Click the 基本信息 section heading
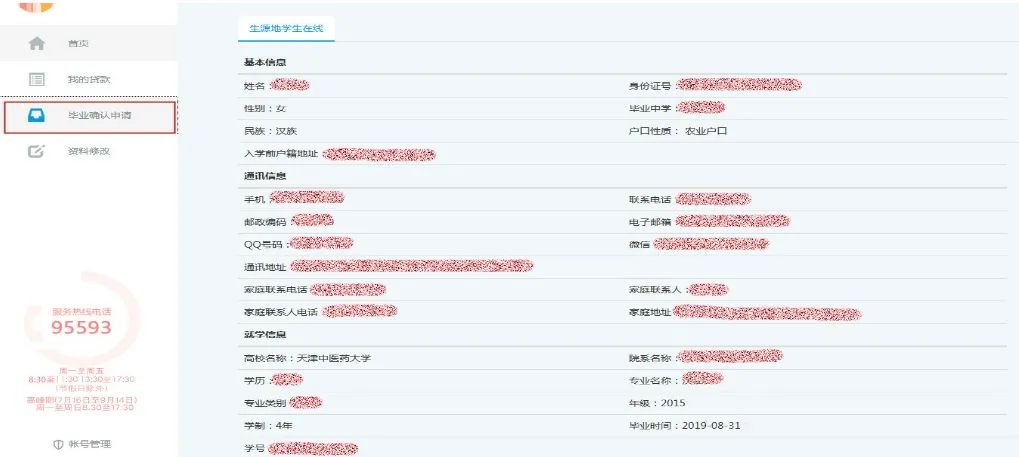 coord(258,62)
